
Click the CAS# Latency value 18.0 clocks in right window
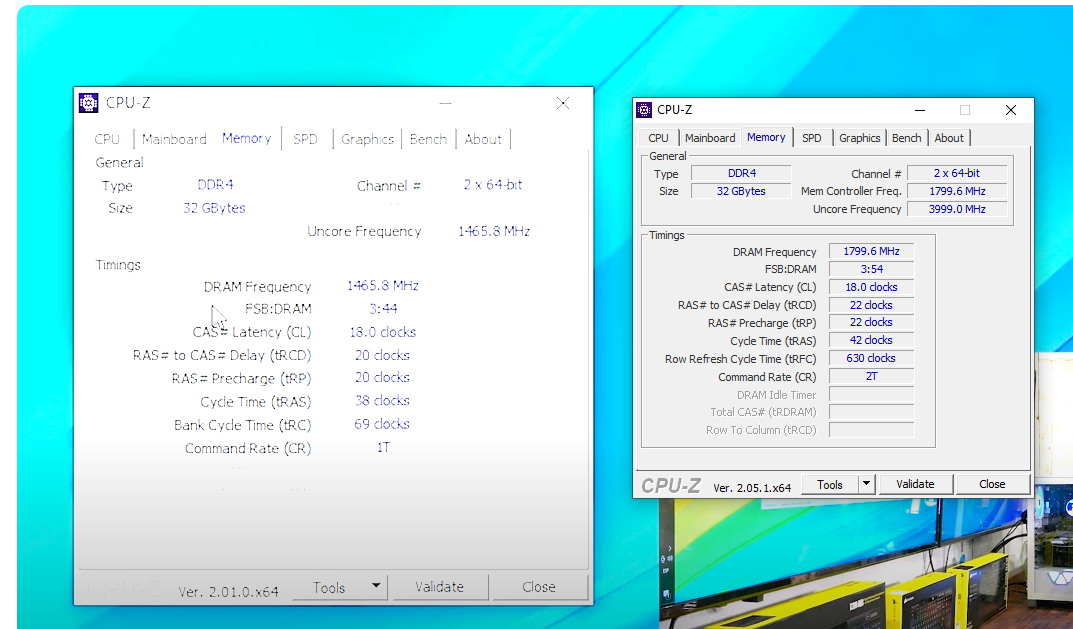[x=871, y=287]
